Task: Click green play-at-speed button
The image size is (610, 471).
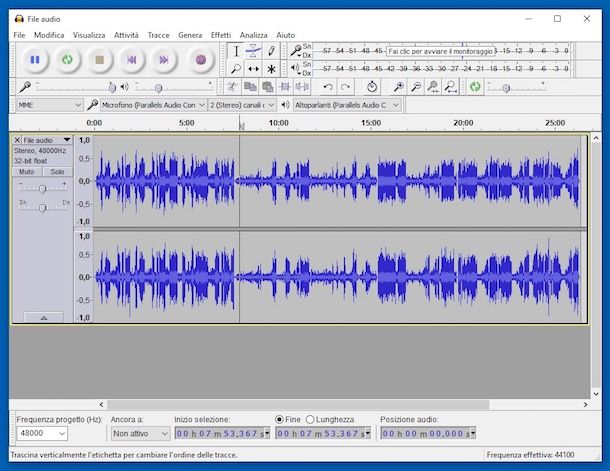Action: (x=475, y=87)
